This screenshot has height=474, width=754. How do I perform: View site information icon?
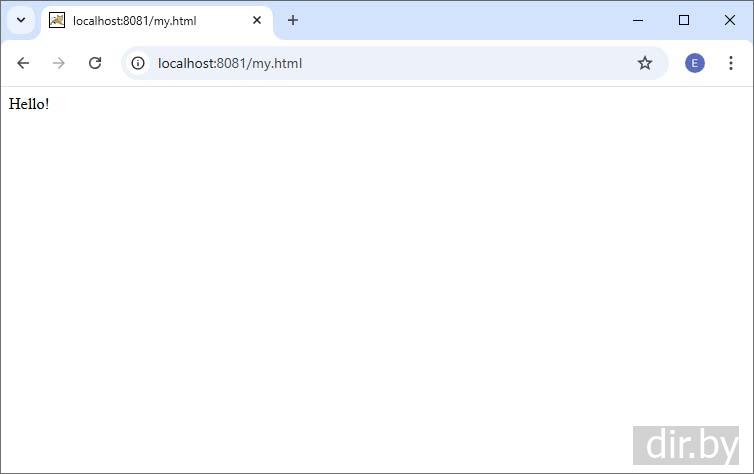[138, 63]
